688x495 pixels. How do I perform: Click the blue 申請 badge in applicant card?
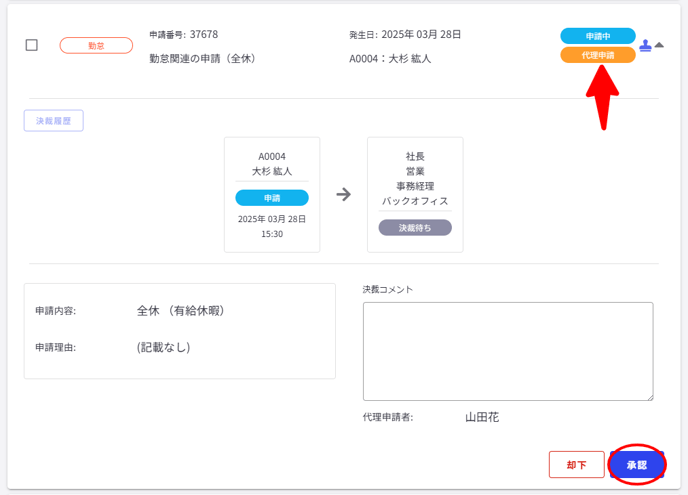click(272, 198)
